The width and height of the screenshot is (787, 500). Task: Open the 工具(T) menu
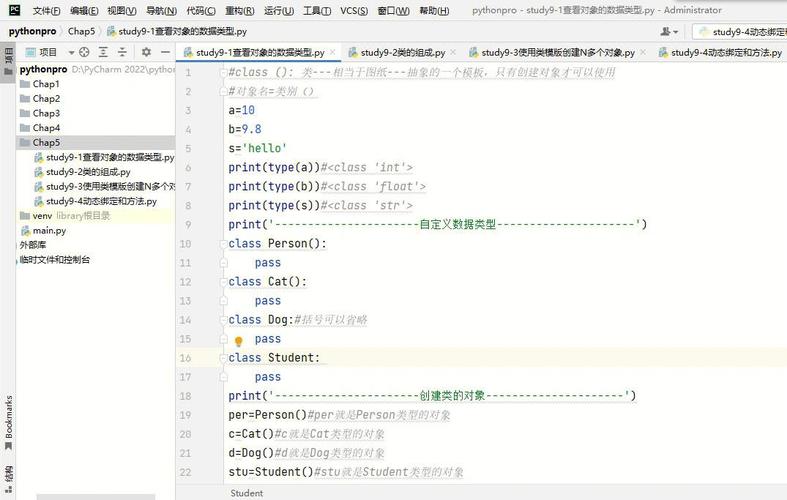(317, 11)
